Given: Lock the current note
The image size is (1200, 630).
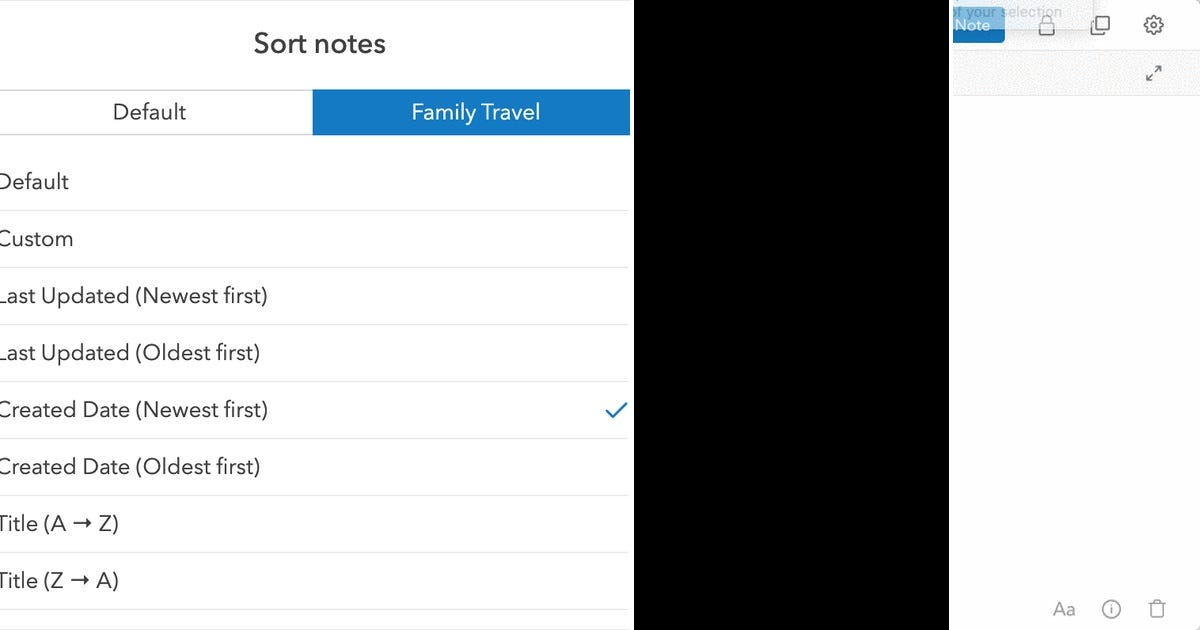Looking at the screenshot, I should click(x=1046, y=25).
